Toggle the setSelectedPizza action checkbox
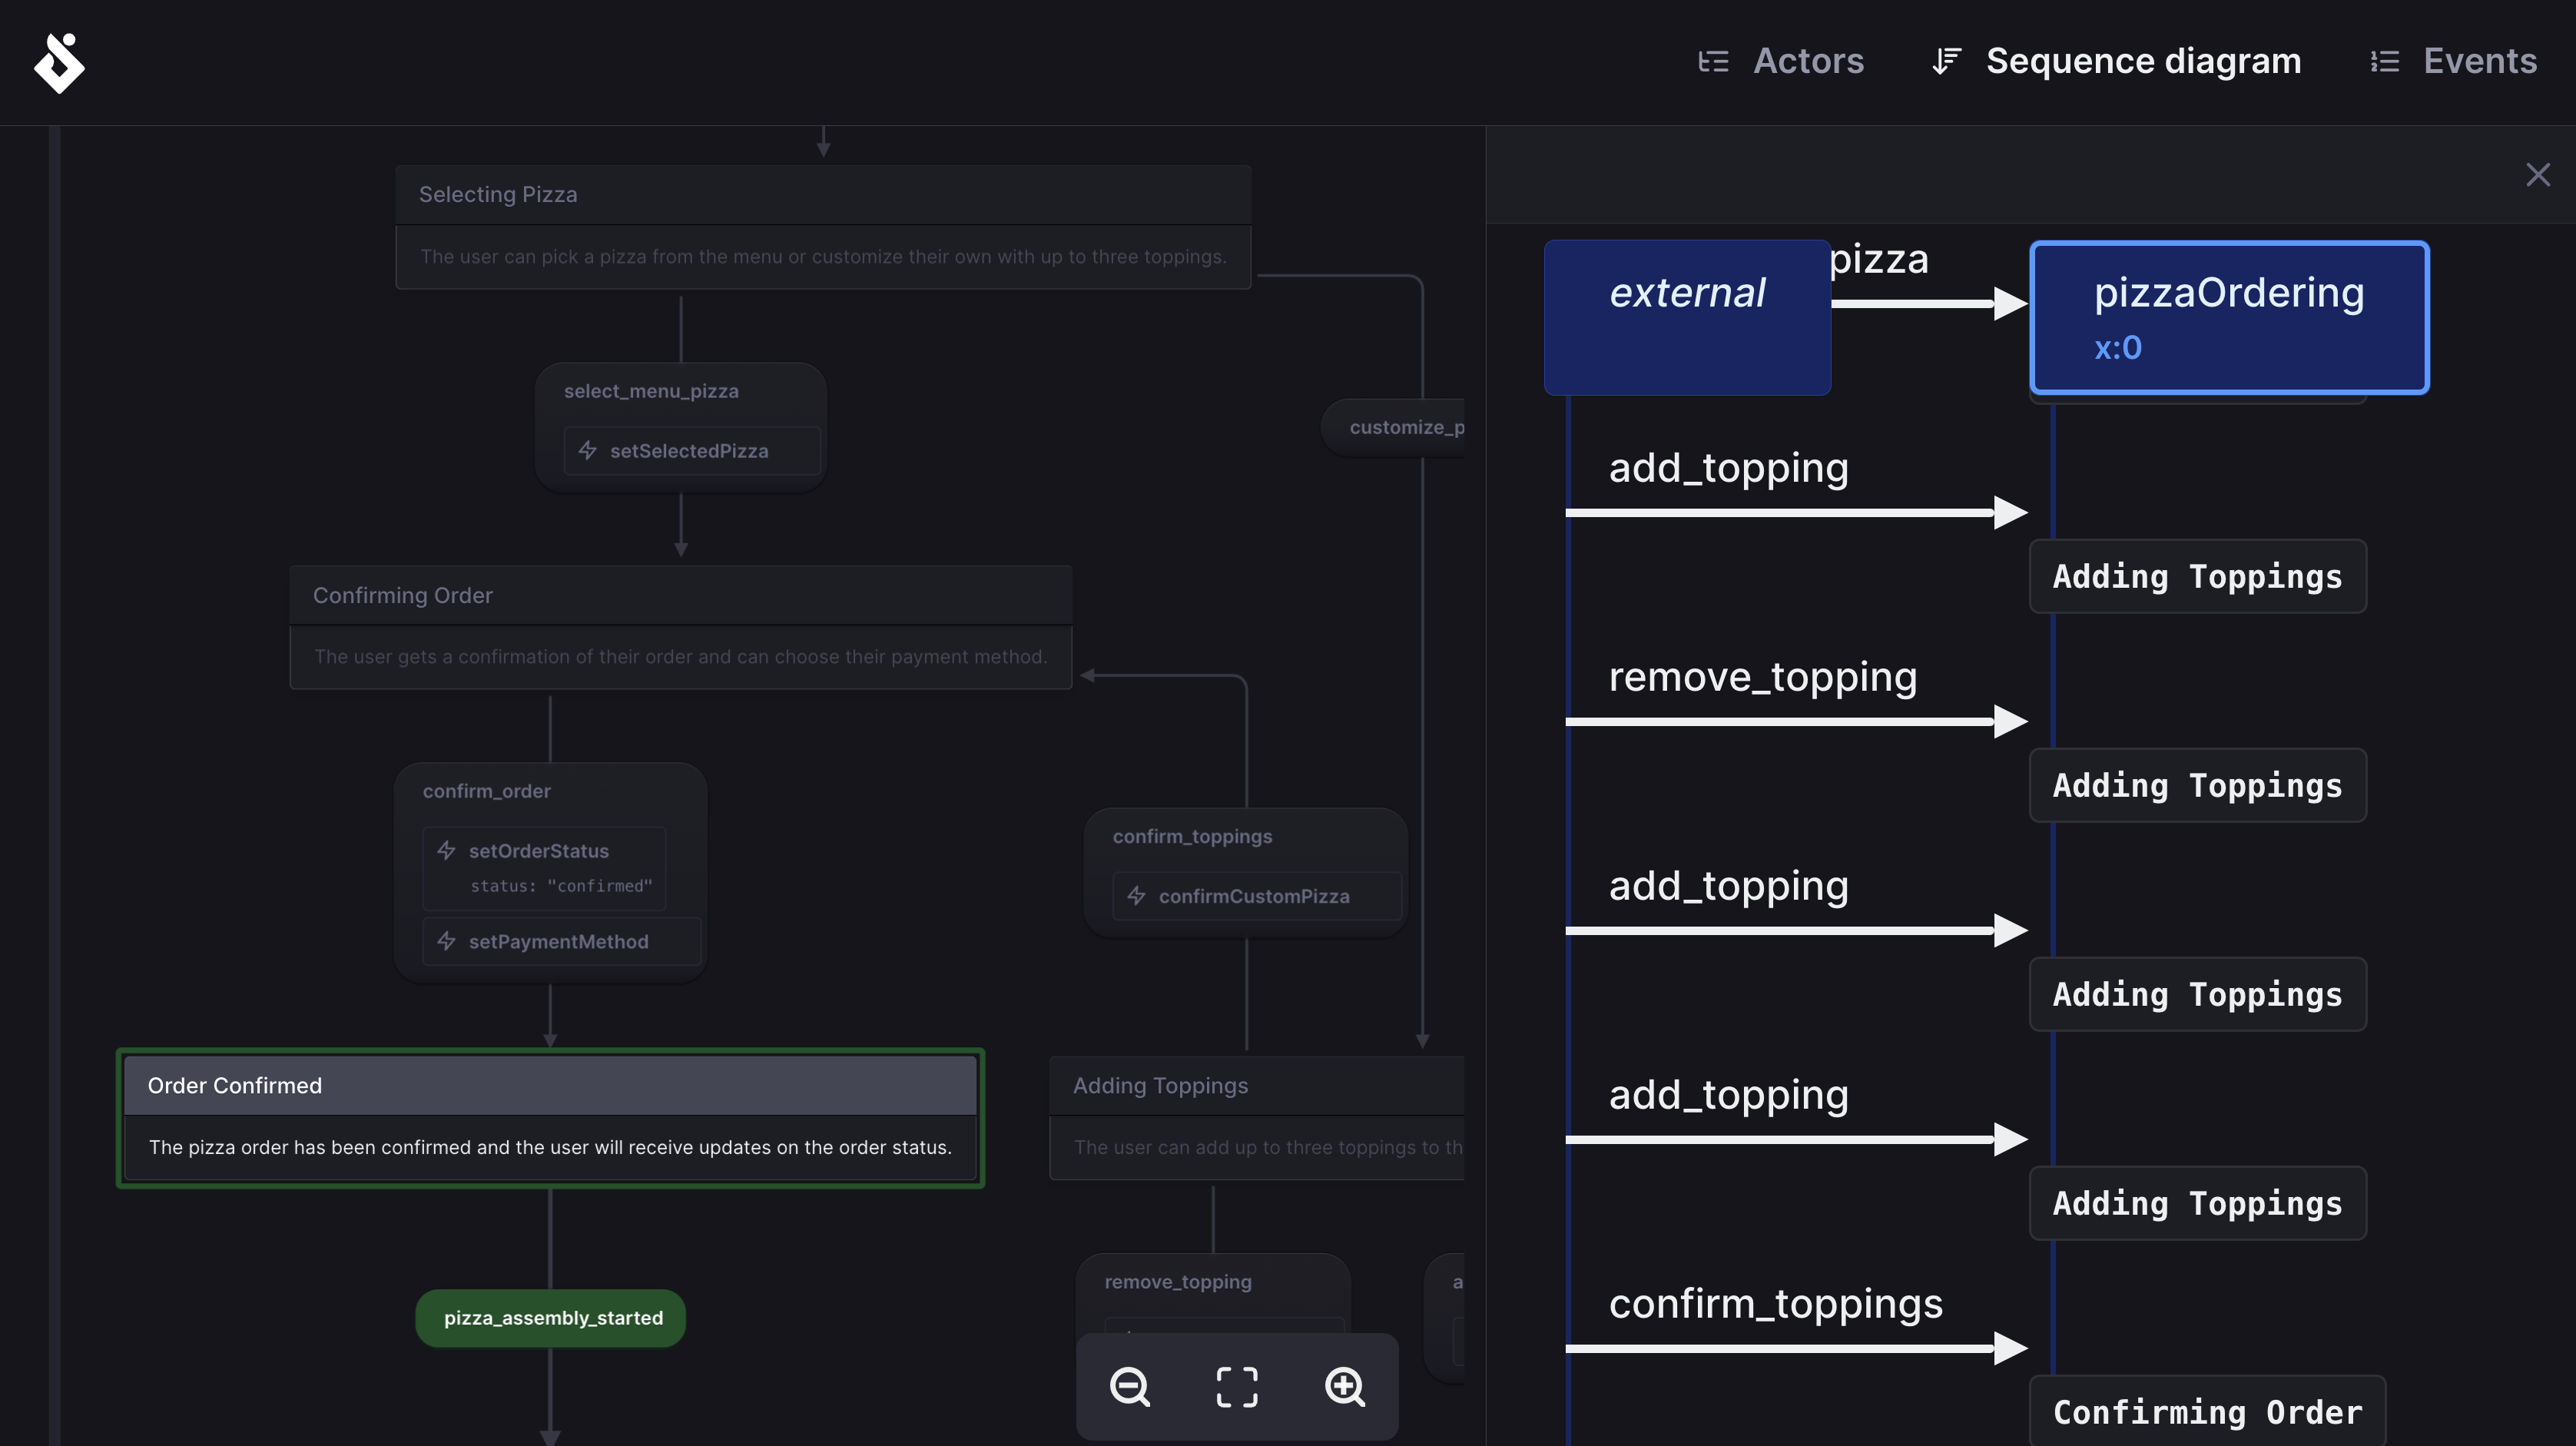 589,449
